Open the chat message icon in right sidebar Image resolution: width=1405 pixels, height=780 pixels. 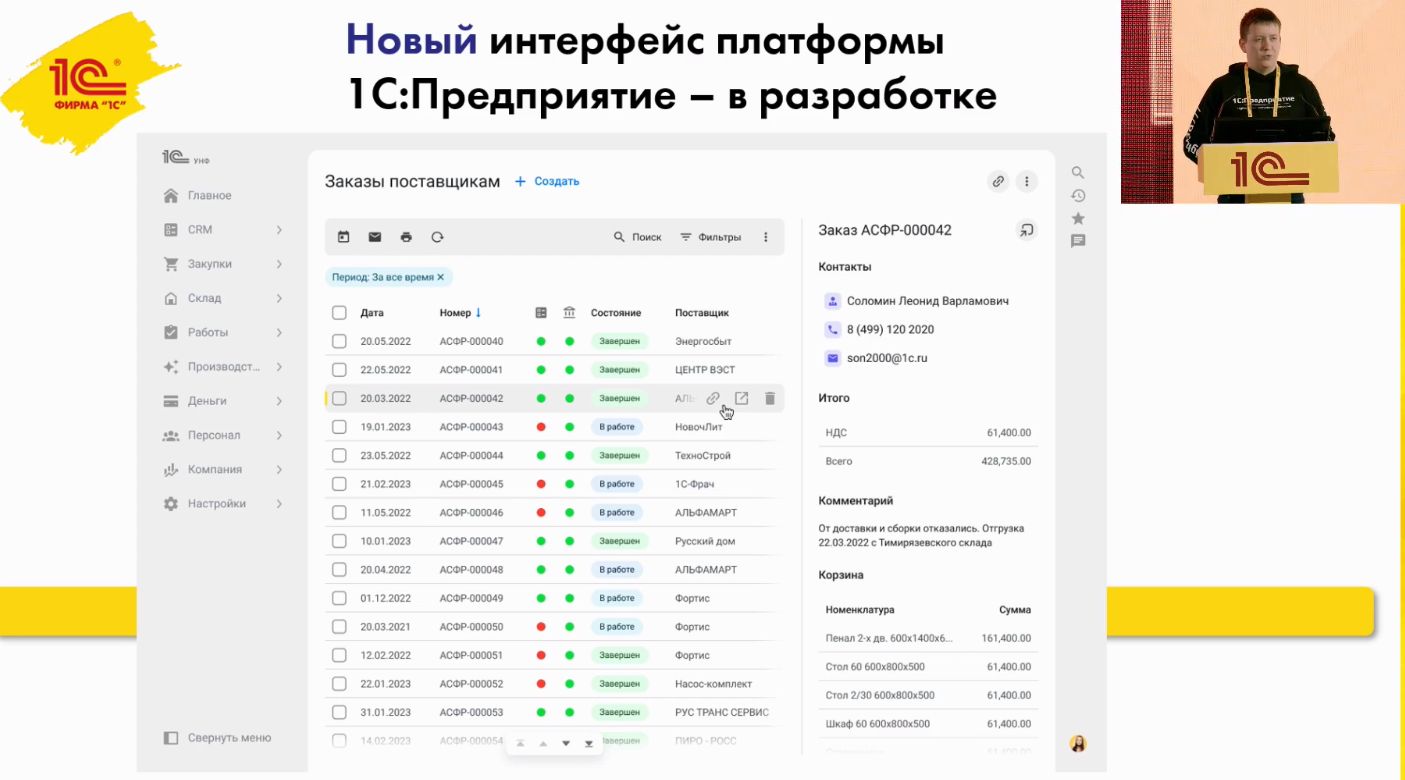coord(1078,241)
